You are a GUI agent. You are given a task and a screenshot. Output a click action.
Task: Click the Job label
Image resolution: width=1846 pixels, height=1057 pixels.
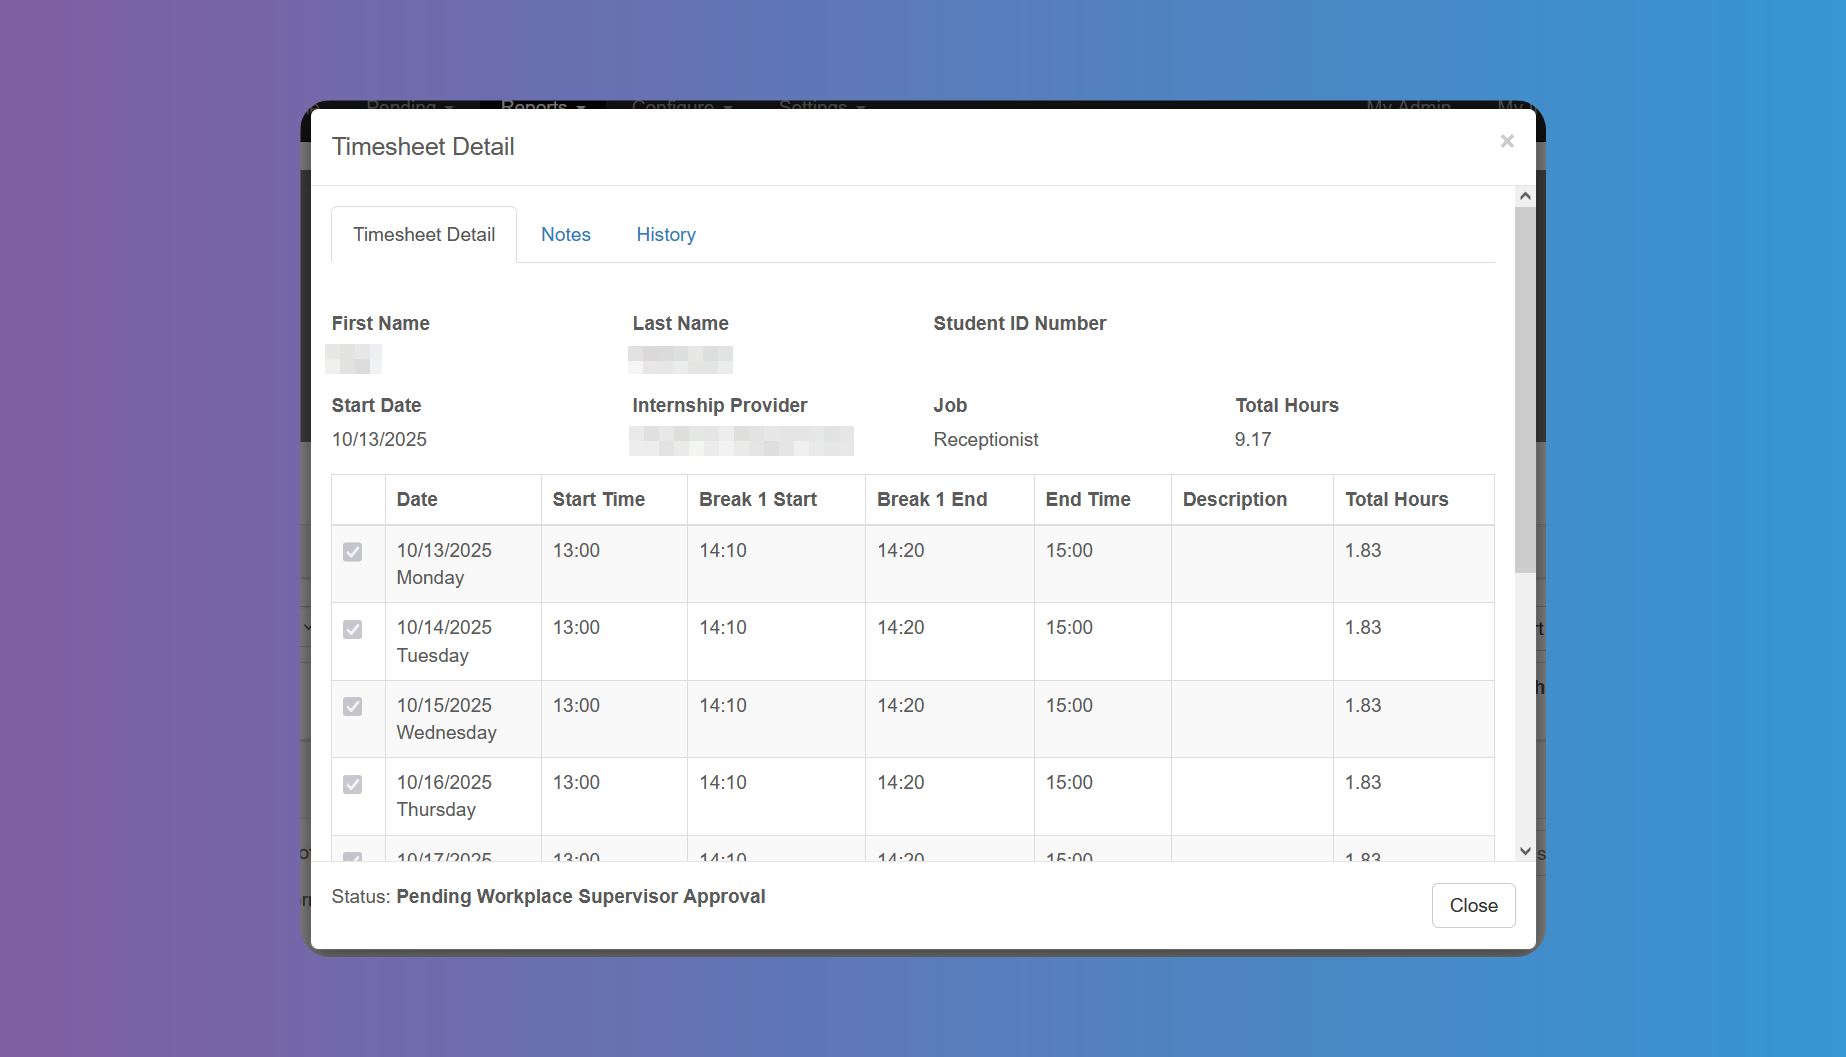(950, 405)
